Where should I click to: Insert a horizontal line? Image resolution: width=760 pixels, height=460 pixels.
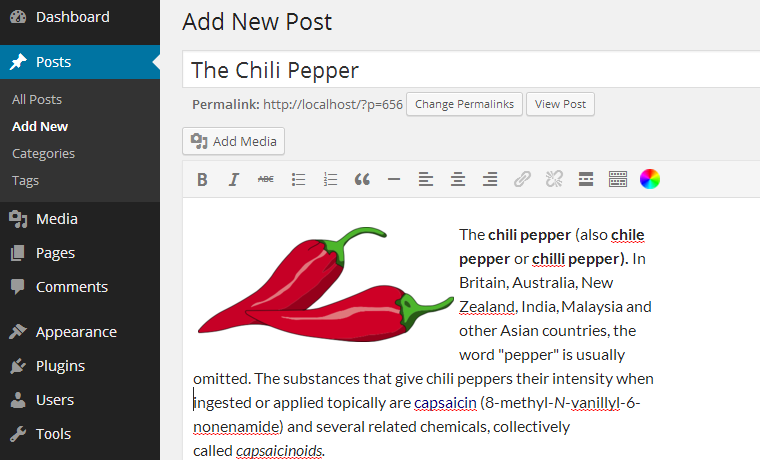394,179
